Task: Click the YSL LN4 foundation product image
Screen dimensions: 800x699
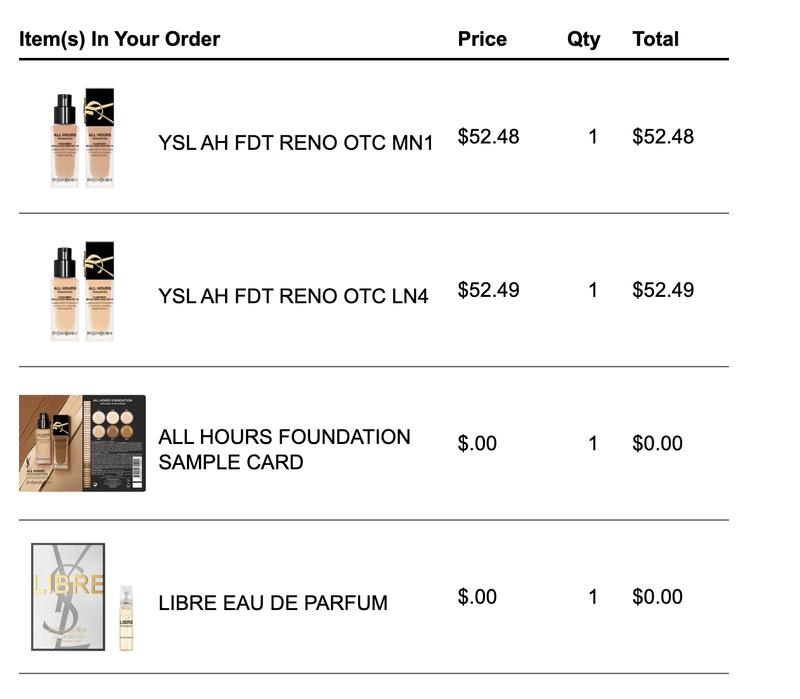Action: [x=82, y=291]
